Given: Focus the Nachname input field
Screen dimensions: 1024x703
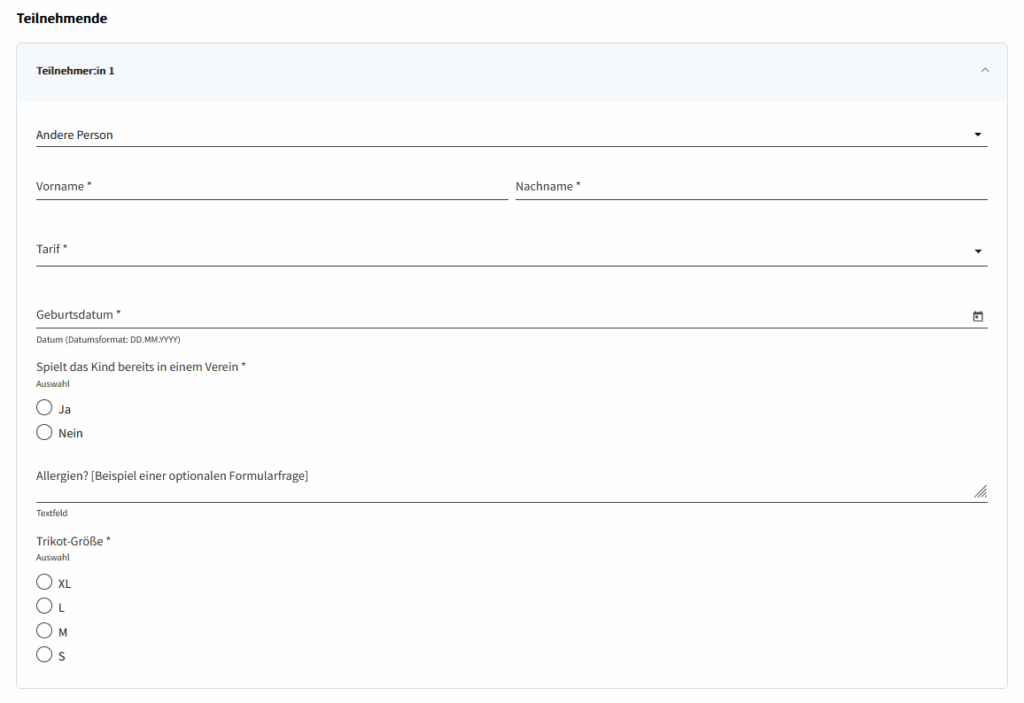Looking at the screenshot, I should pos(750,187).
